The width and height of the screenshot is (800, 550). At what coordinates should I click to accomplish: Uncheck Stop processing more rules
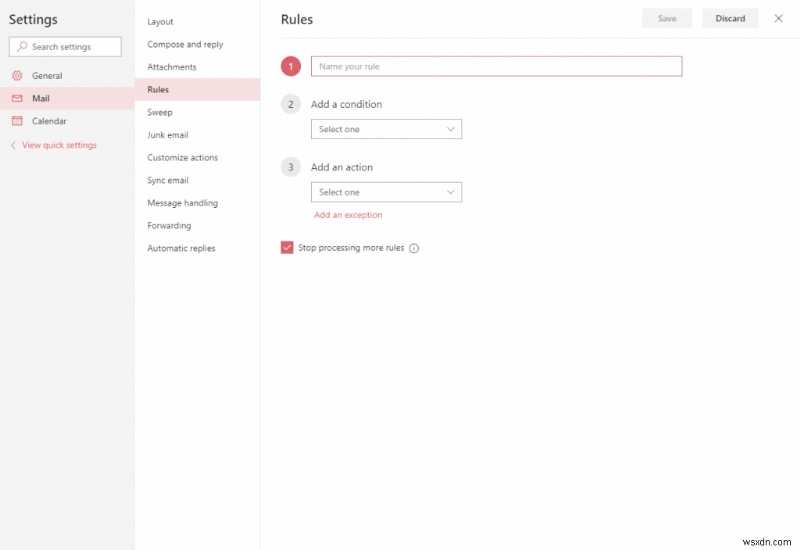tap(287, 247)
